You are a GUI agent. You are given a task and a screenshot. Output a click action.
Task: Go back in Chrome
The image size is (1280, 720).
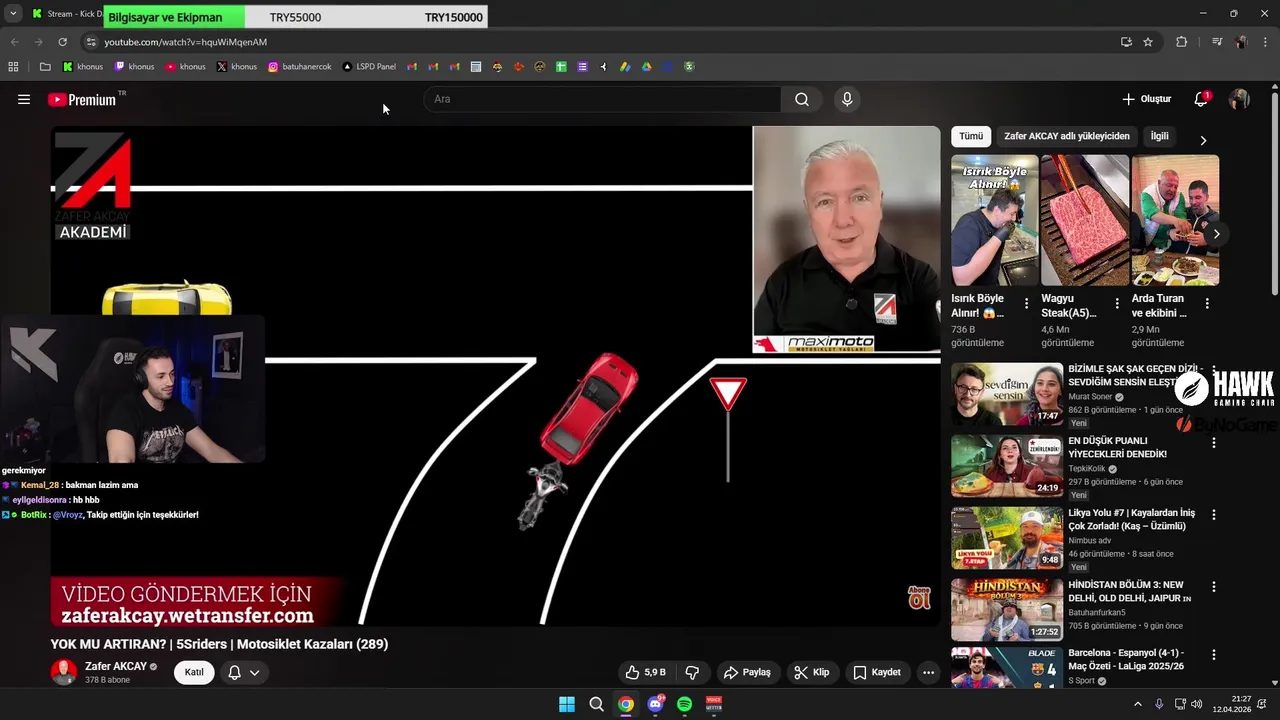click(14, 42)
